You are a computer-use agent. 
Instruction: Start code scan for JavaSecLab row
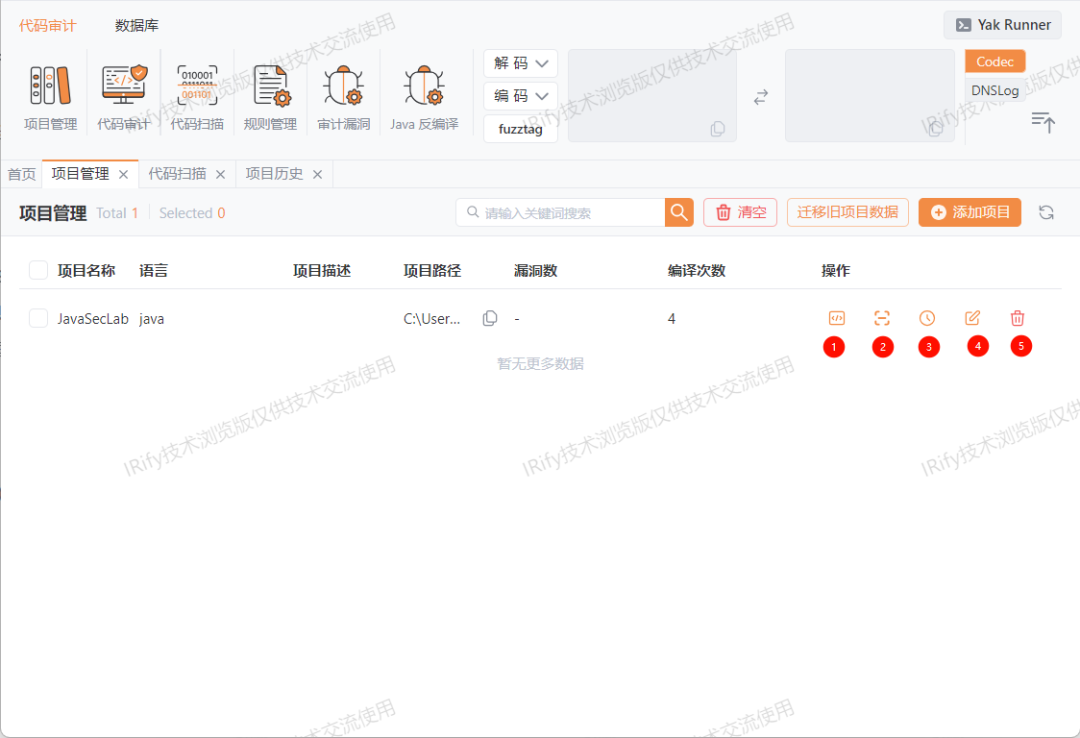click(882, 318)
